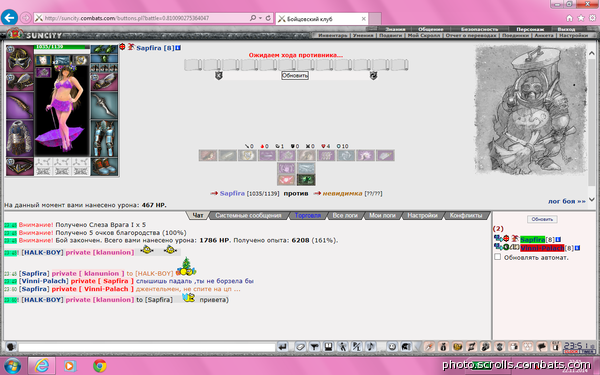The width and height of the screenshot is (600, 375).
Task: Click the chat send arrow icon
Action: pyautogui.click(x=282, y=347)
